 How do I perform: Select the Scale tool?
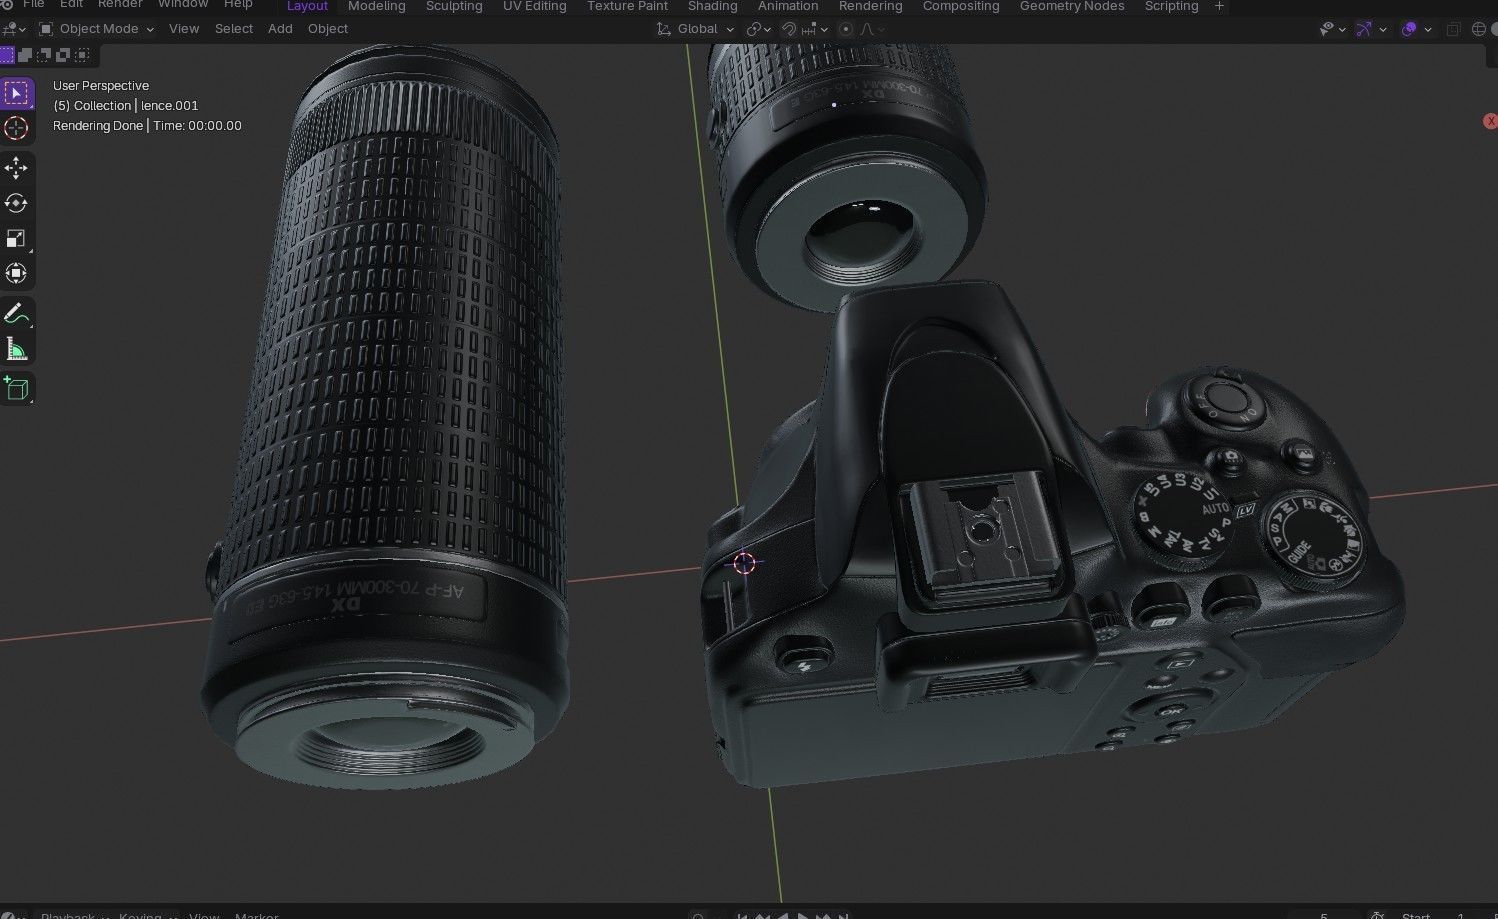pos(16,238)
